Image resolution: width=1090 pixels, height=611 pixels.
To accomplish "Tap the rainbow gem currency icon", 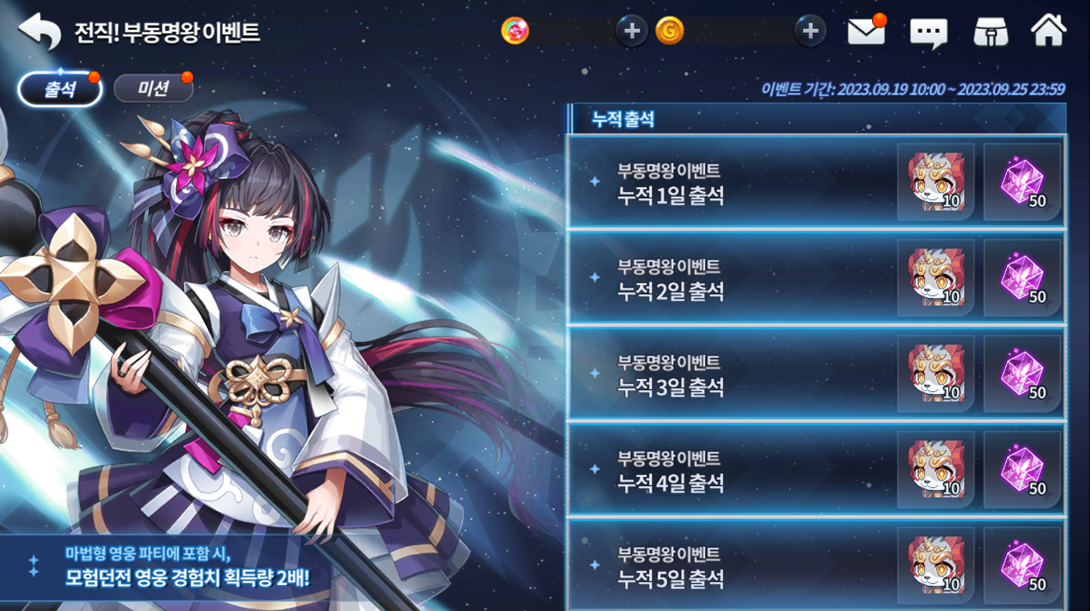I will coord(515,31).
